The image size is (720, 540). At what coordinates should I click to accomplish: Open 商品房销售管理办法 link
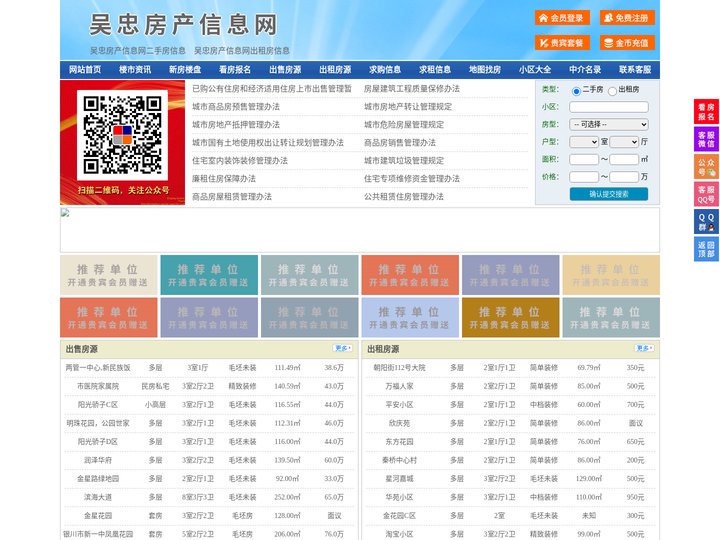pyautogui.click(x=400, y=142)
